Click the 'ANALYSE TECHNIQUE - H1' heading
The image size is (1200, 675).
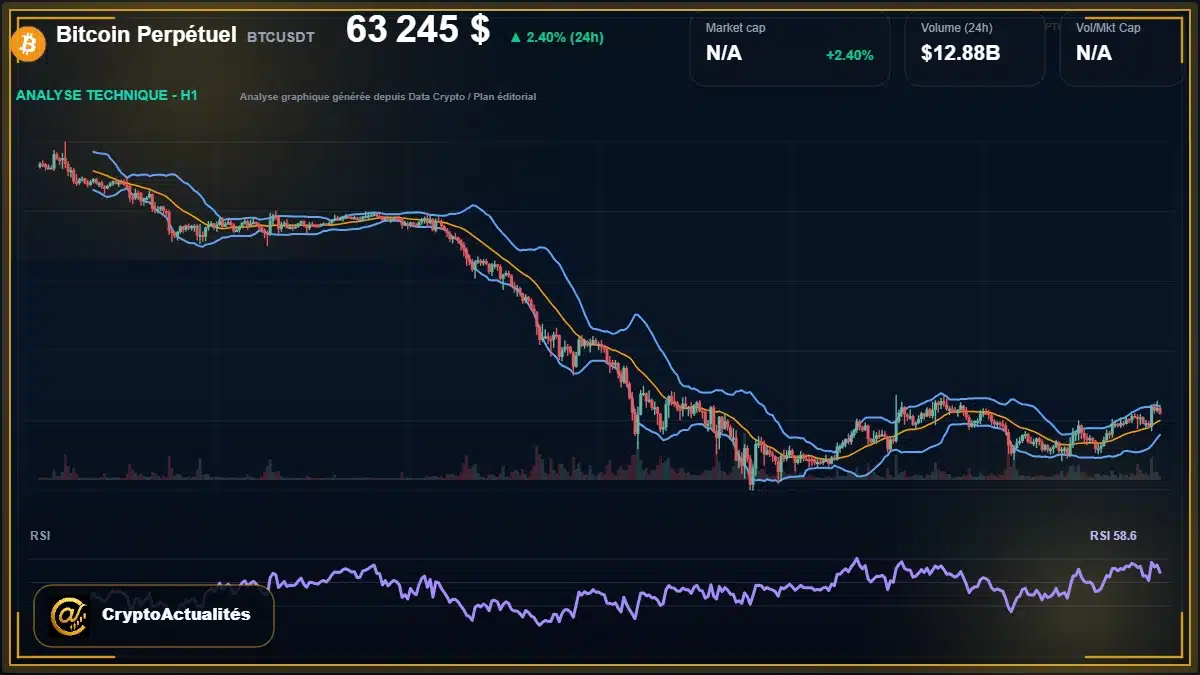pos(106,96)
